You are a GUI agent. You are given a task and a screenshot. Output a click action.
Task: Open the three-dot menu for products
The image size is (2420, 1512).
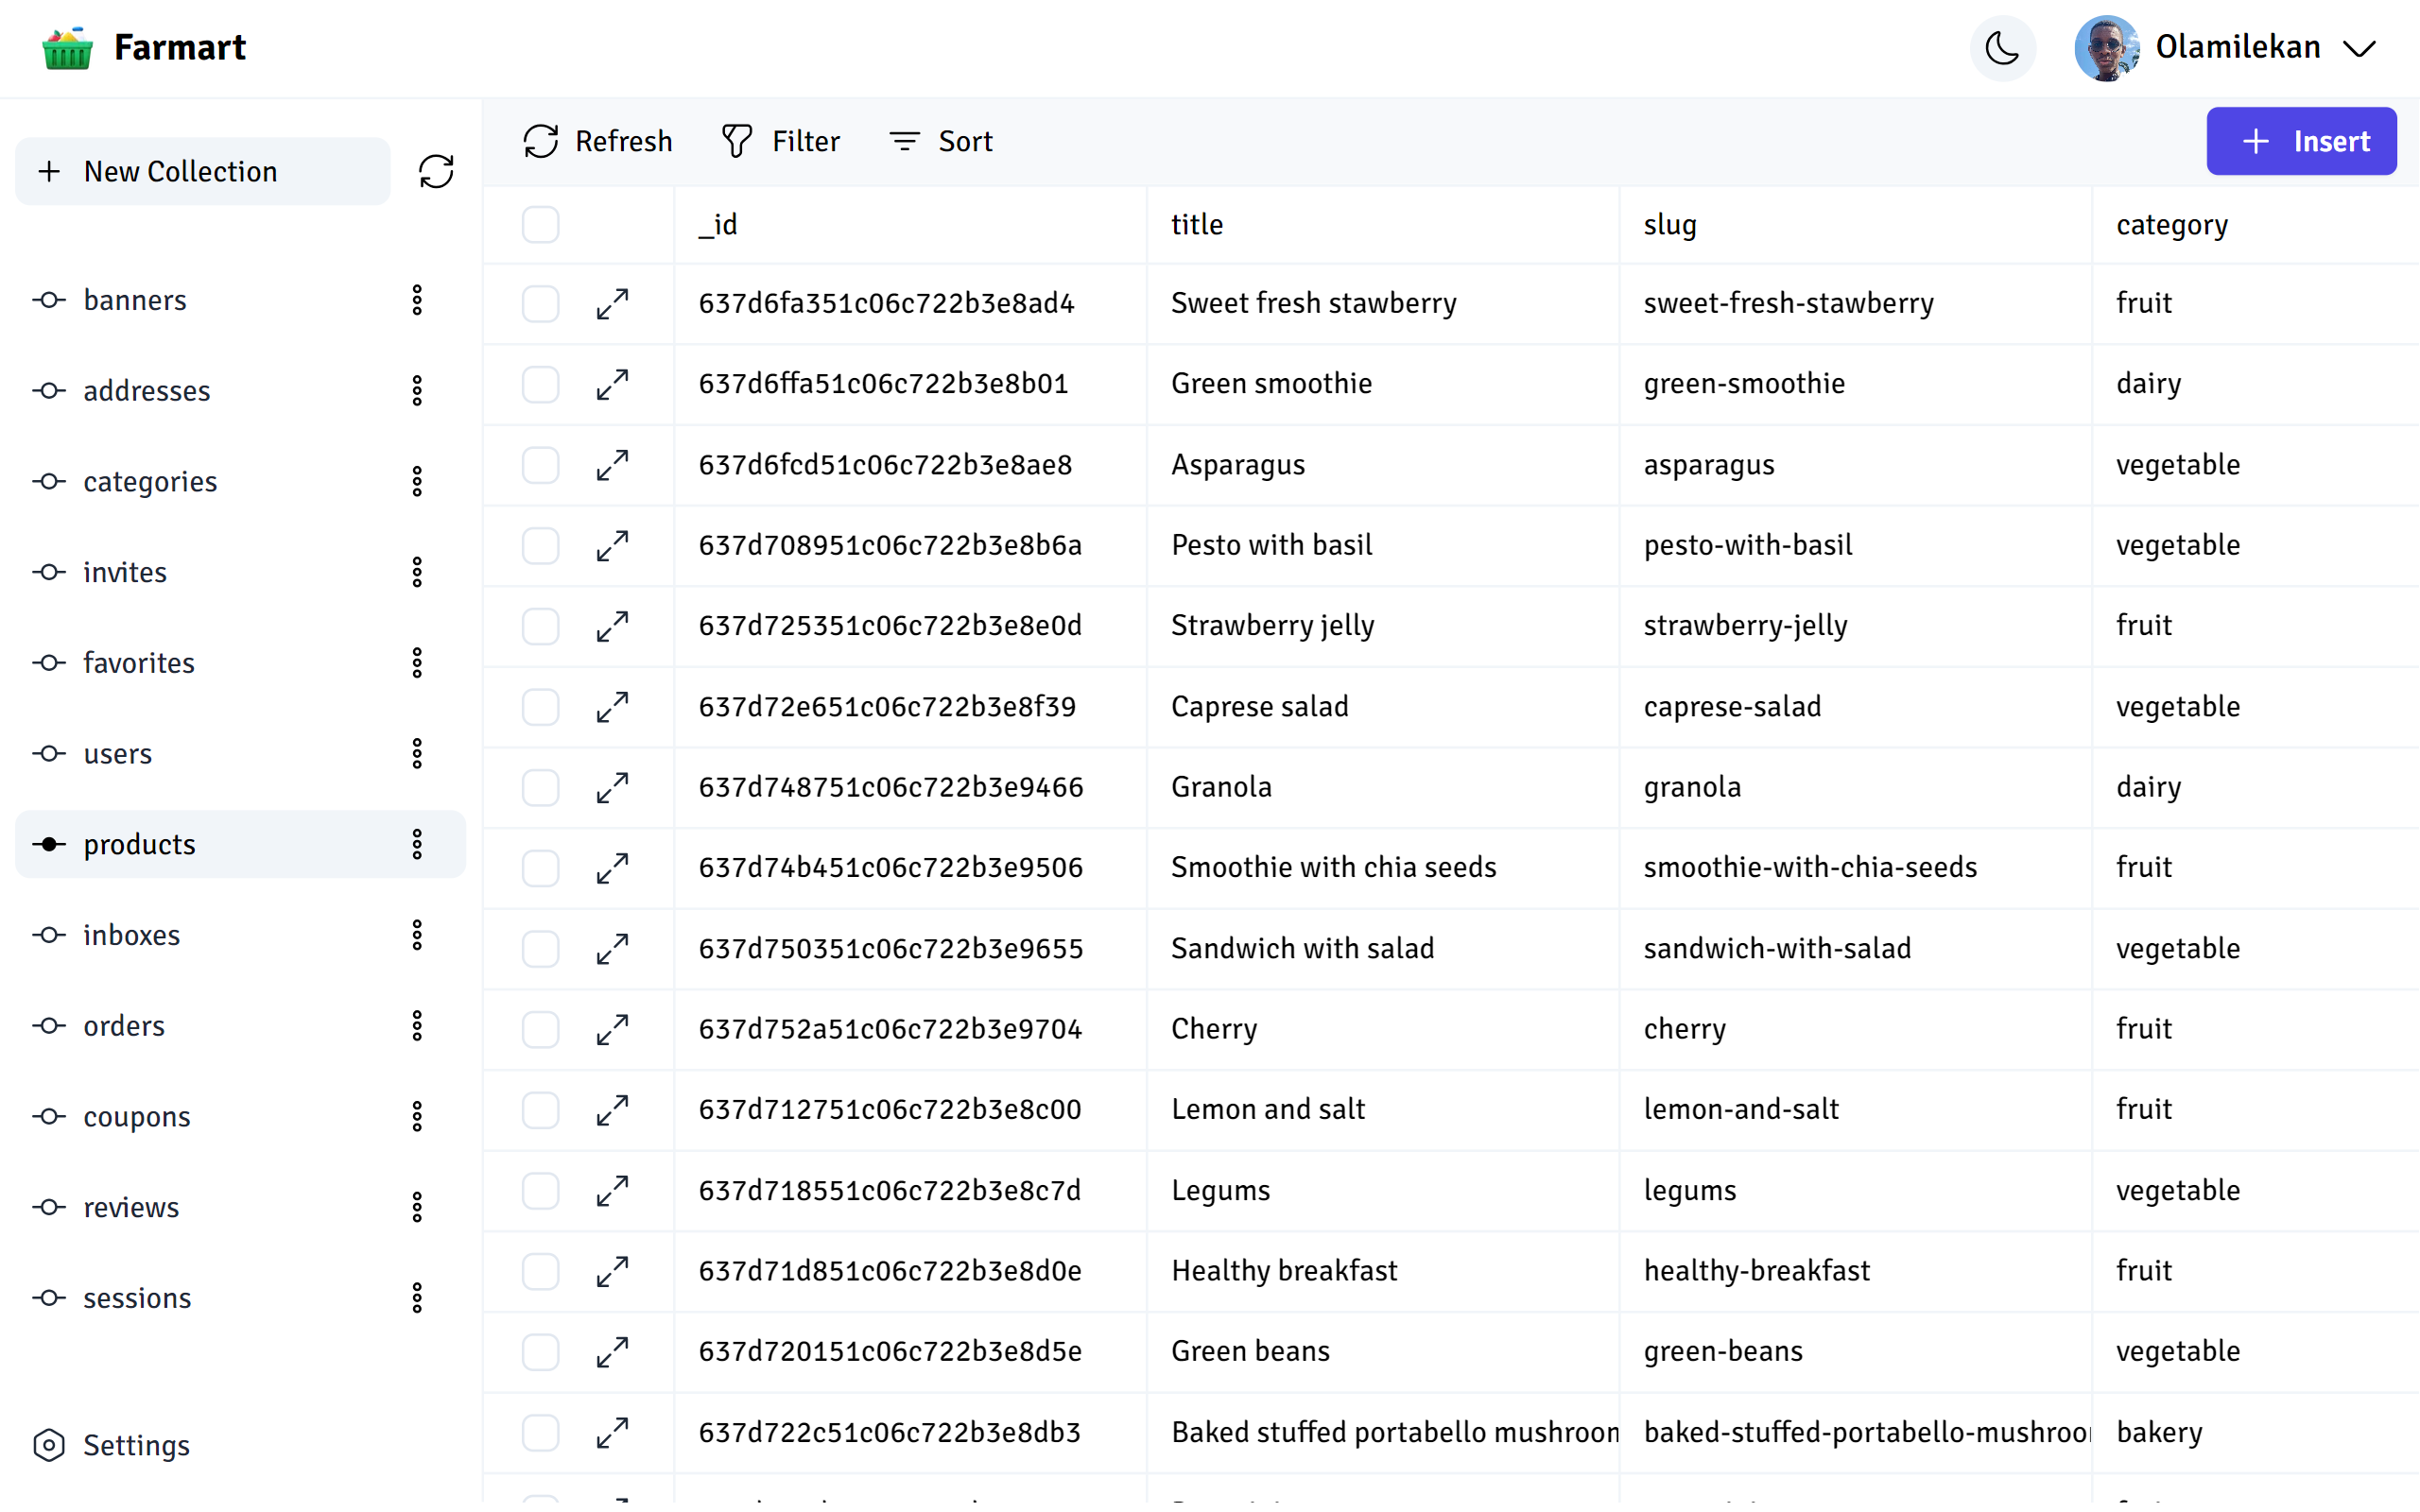pos(417,844)
